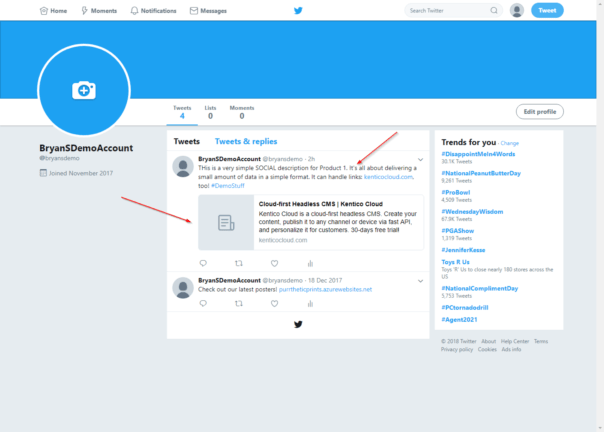This screenshot has width=604, height=432.
Task: Click the Edit profile button
Action: pos(540,112)
